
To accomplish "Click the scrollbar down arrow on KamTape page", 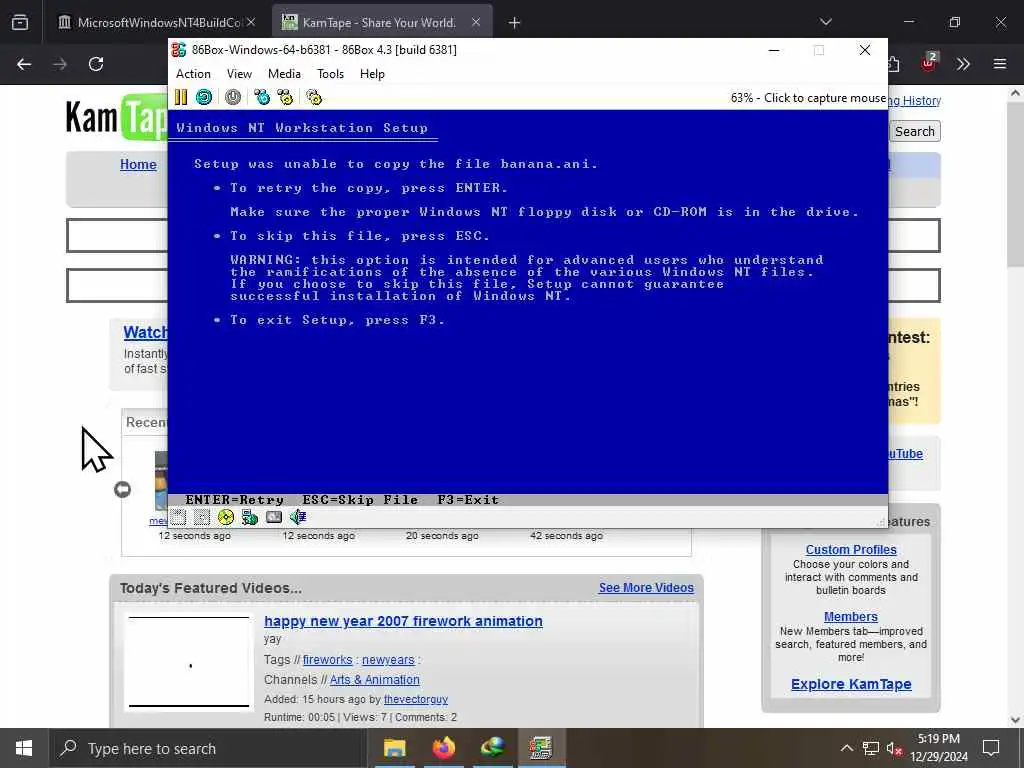I will coord(1015,720).
